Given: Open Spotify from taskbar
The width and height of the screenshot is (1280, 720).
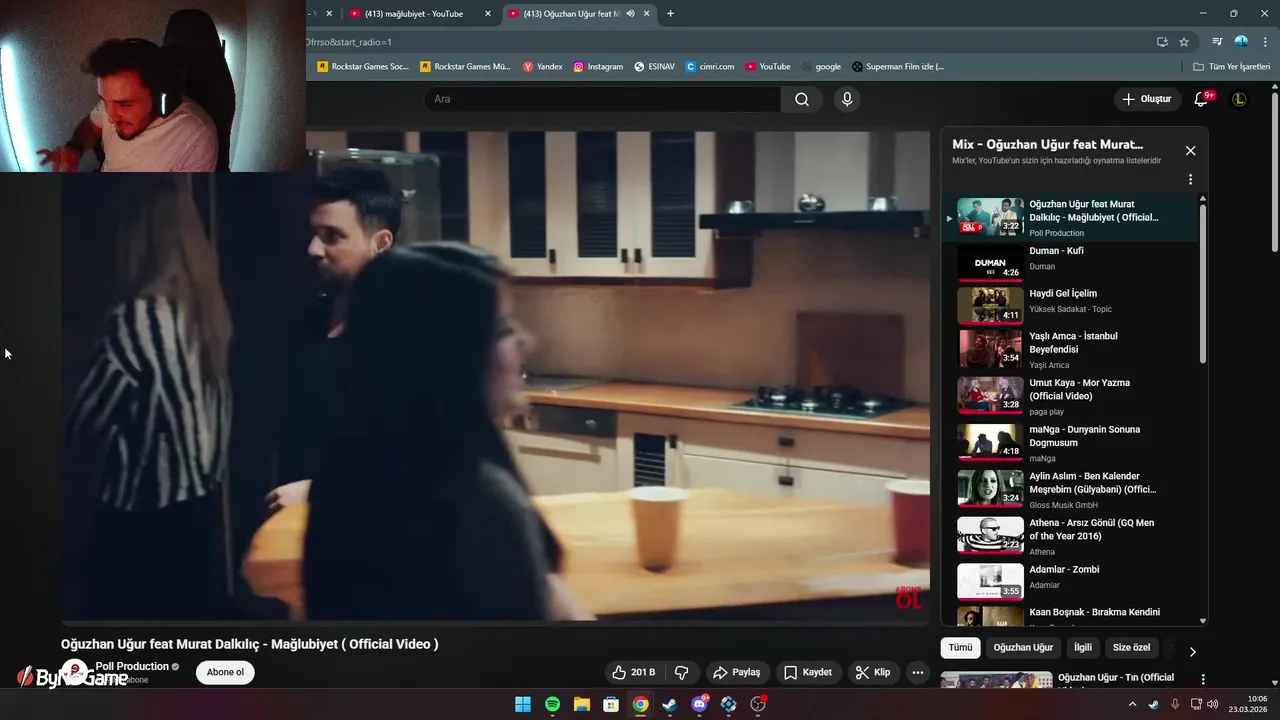Looking at the screenshot, I should (552, 704).
